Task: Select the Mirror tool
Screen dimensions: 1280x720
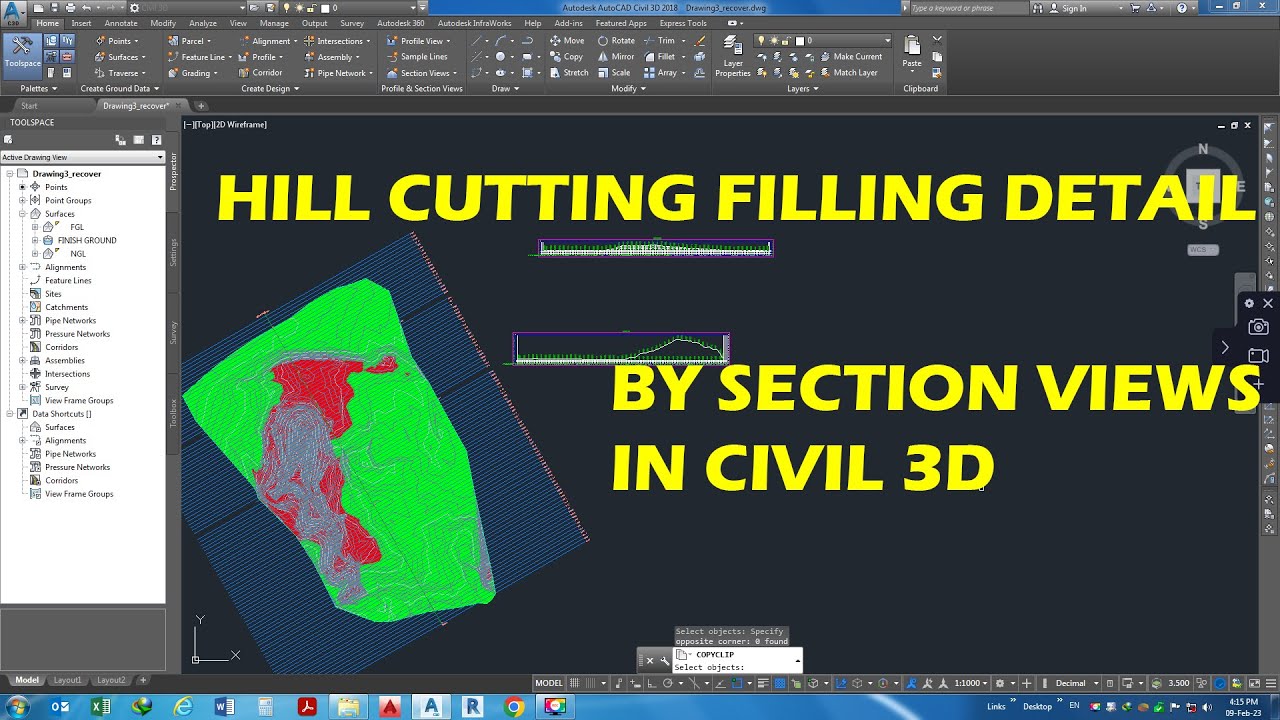Action: (x=616, y=57)
